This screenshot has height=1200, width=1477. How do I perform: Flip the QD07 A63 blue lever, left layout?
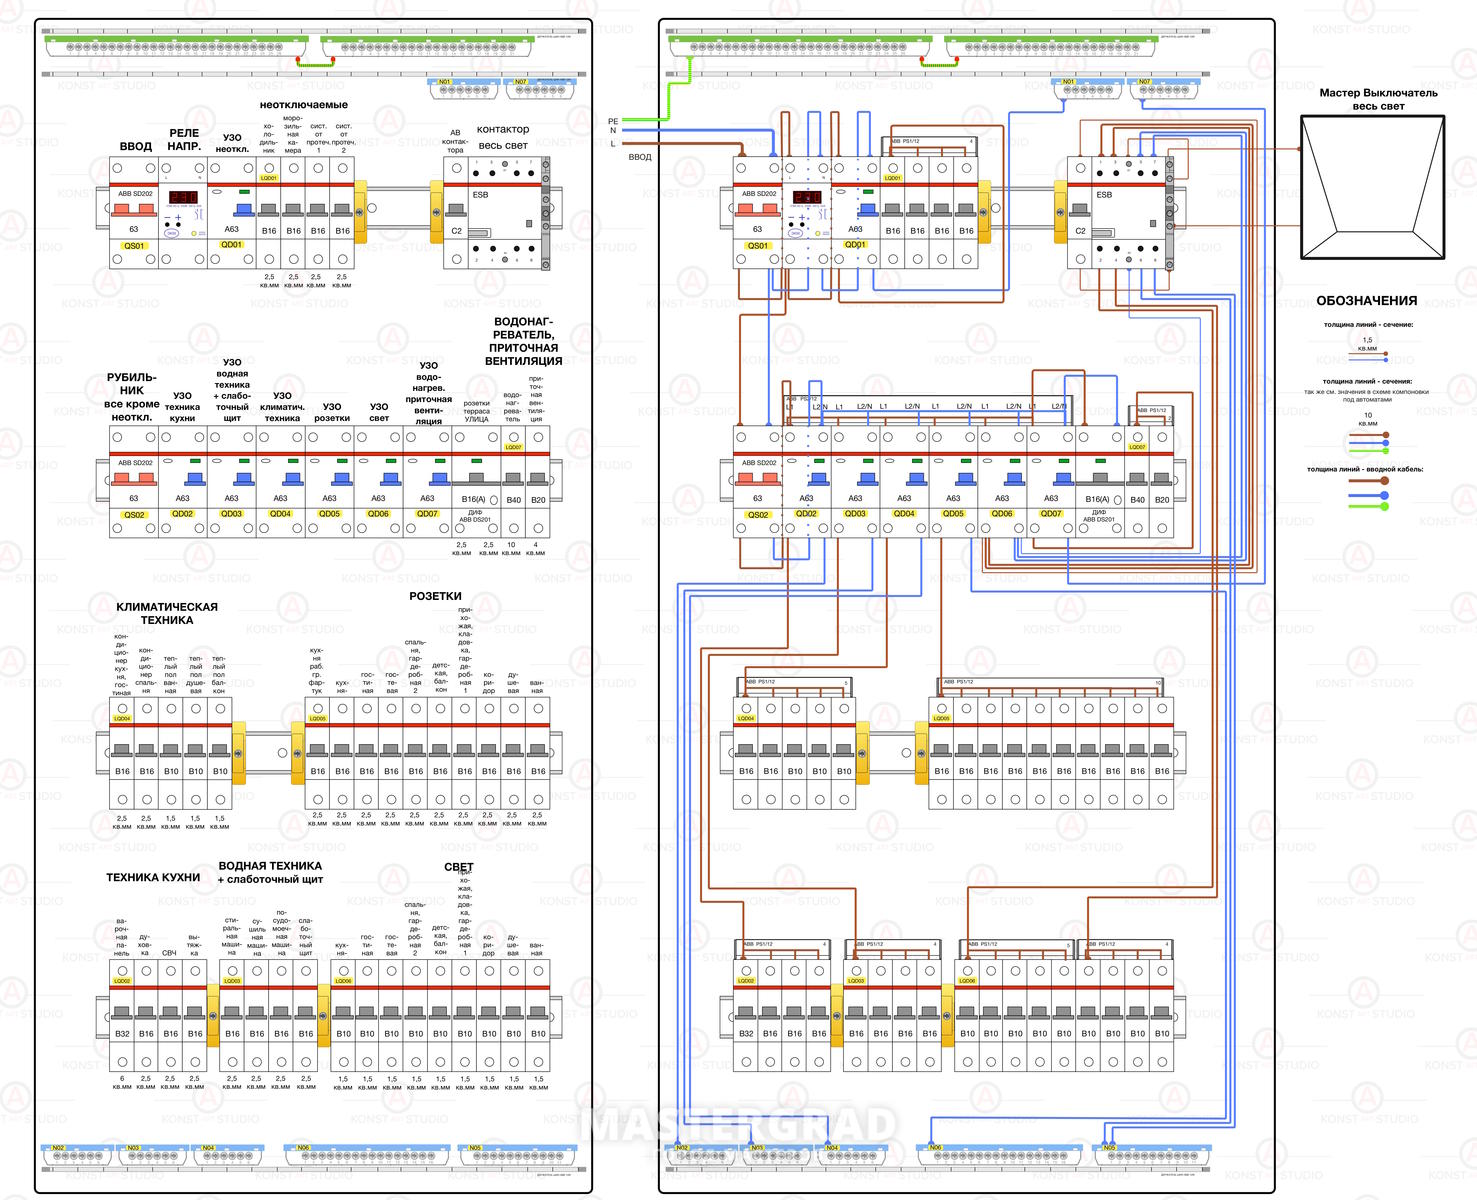(439, 479)
